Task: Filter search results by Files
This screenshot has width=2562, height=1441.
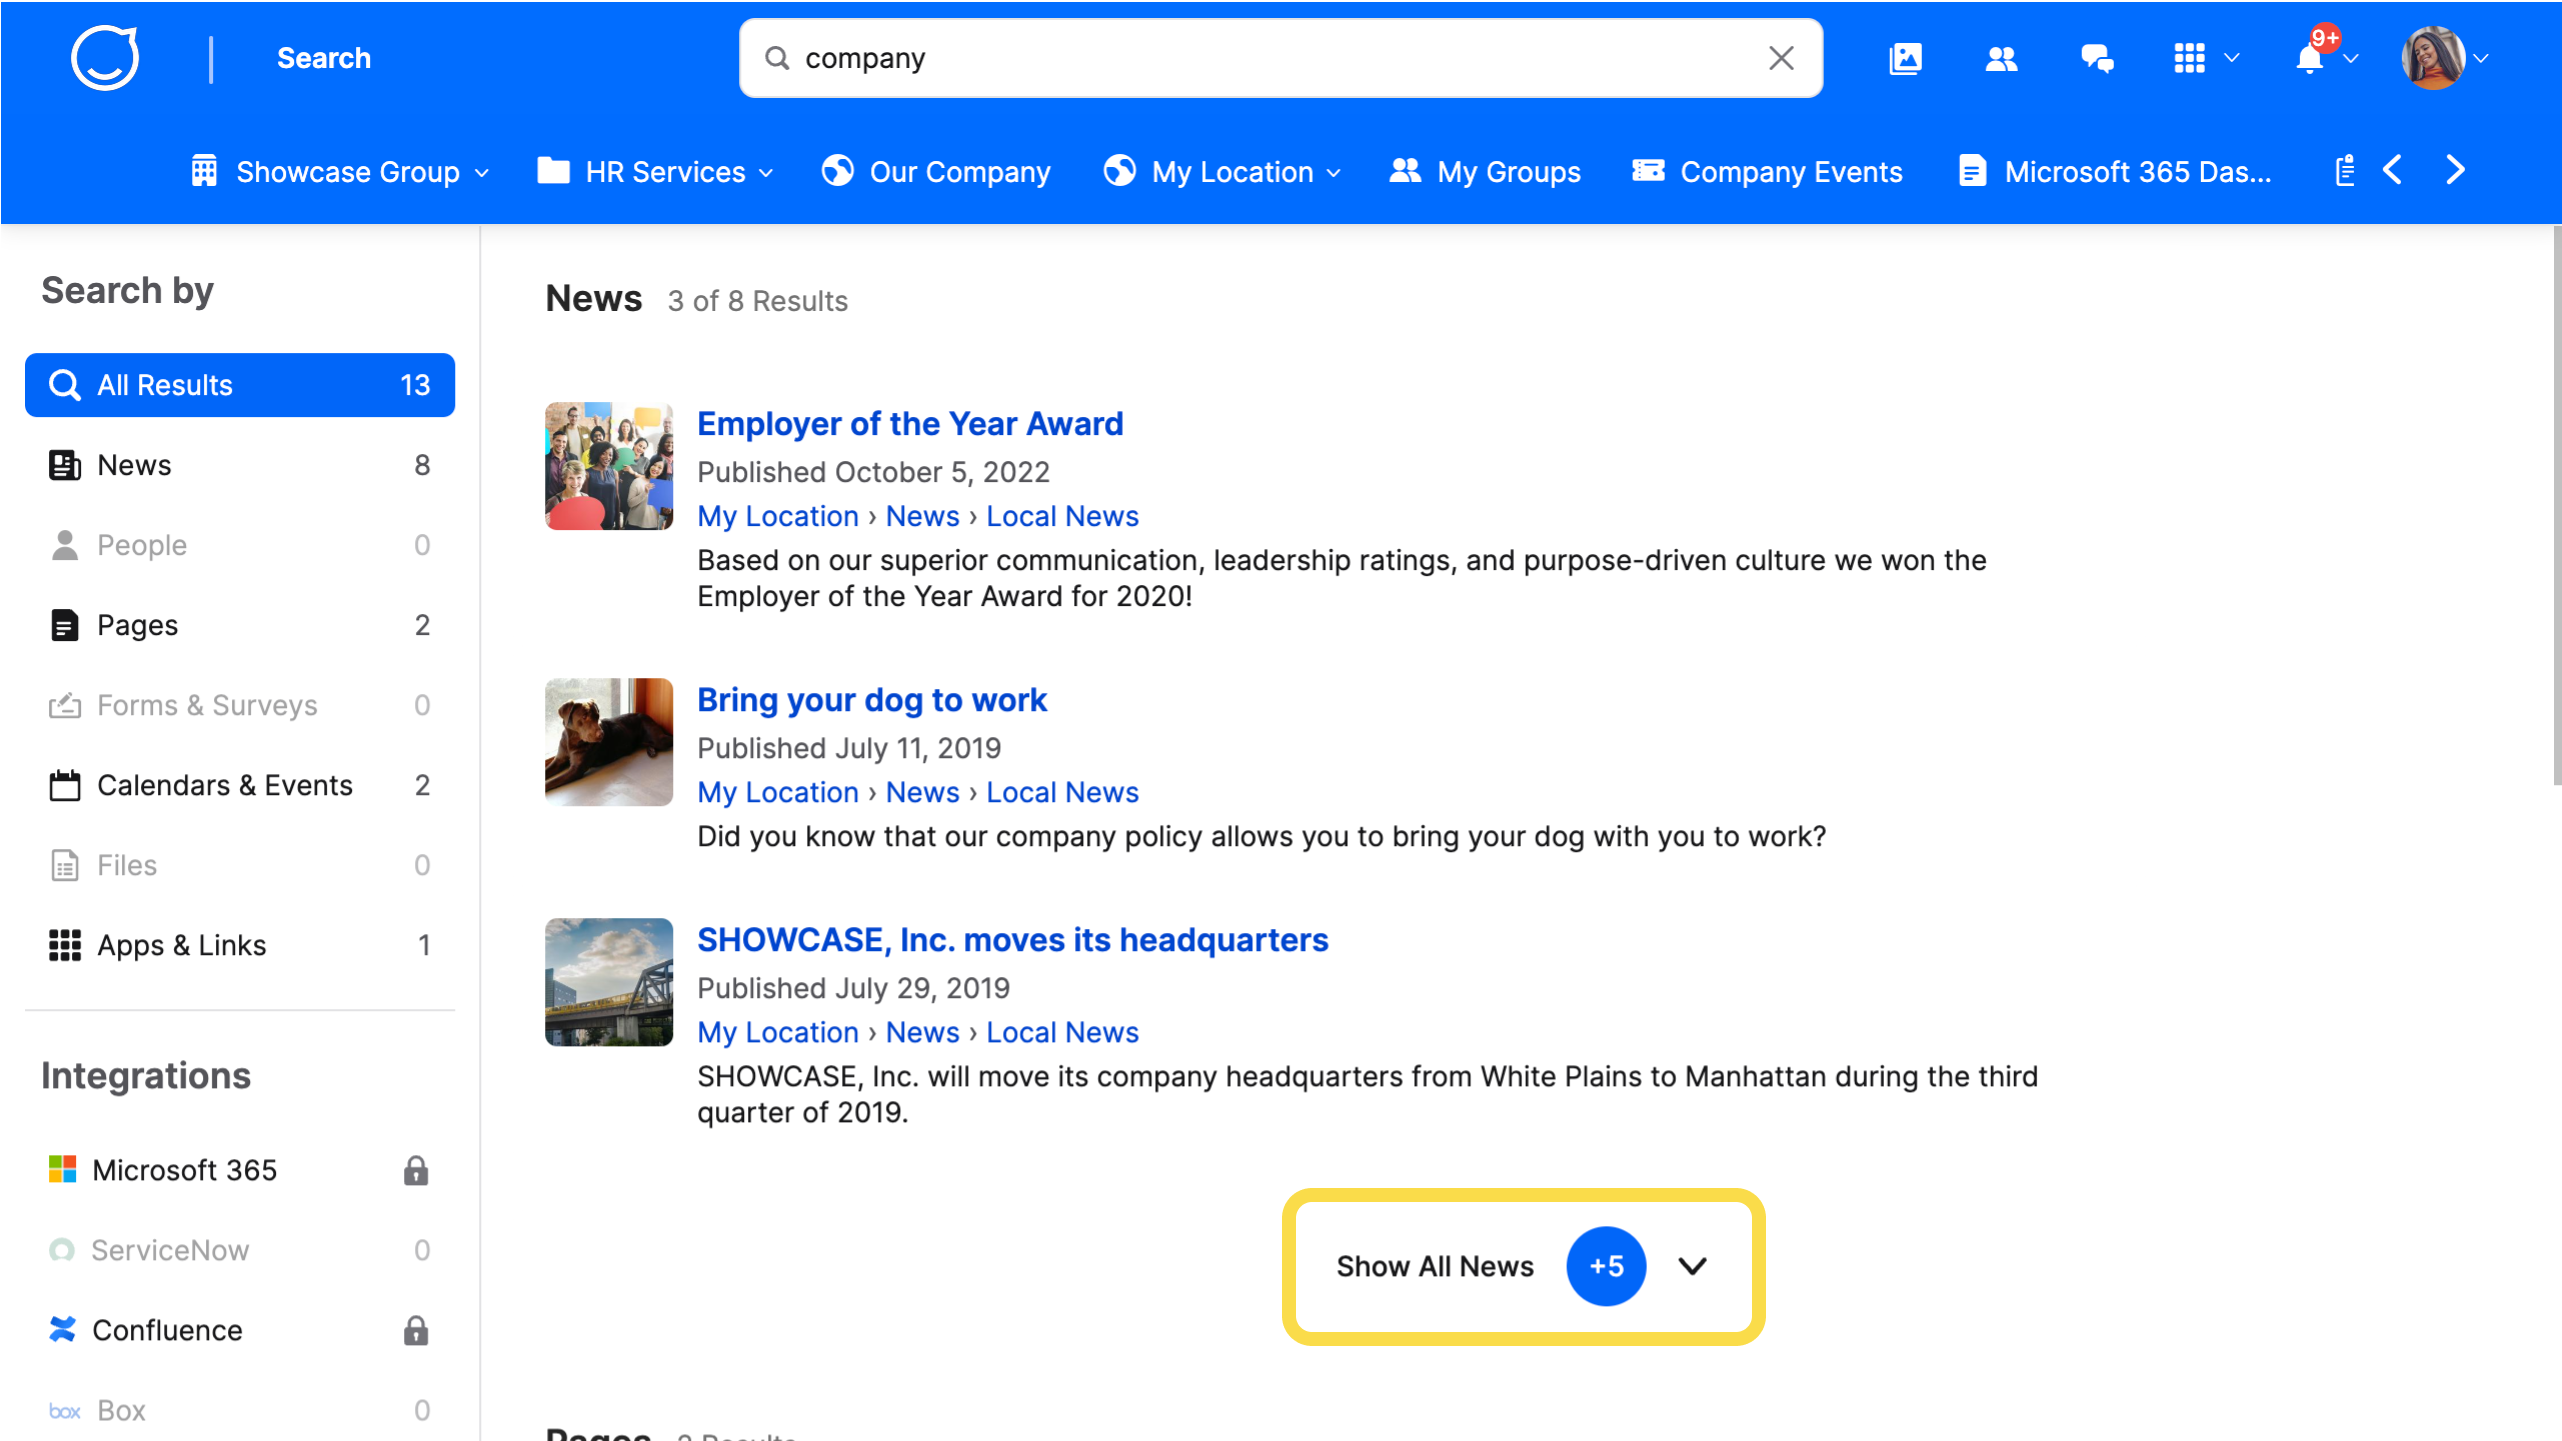Action: click(x=240, y=865)
